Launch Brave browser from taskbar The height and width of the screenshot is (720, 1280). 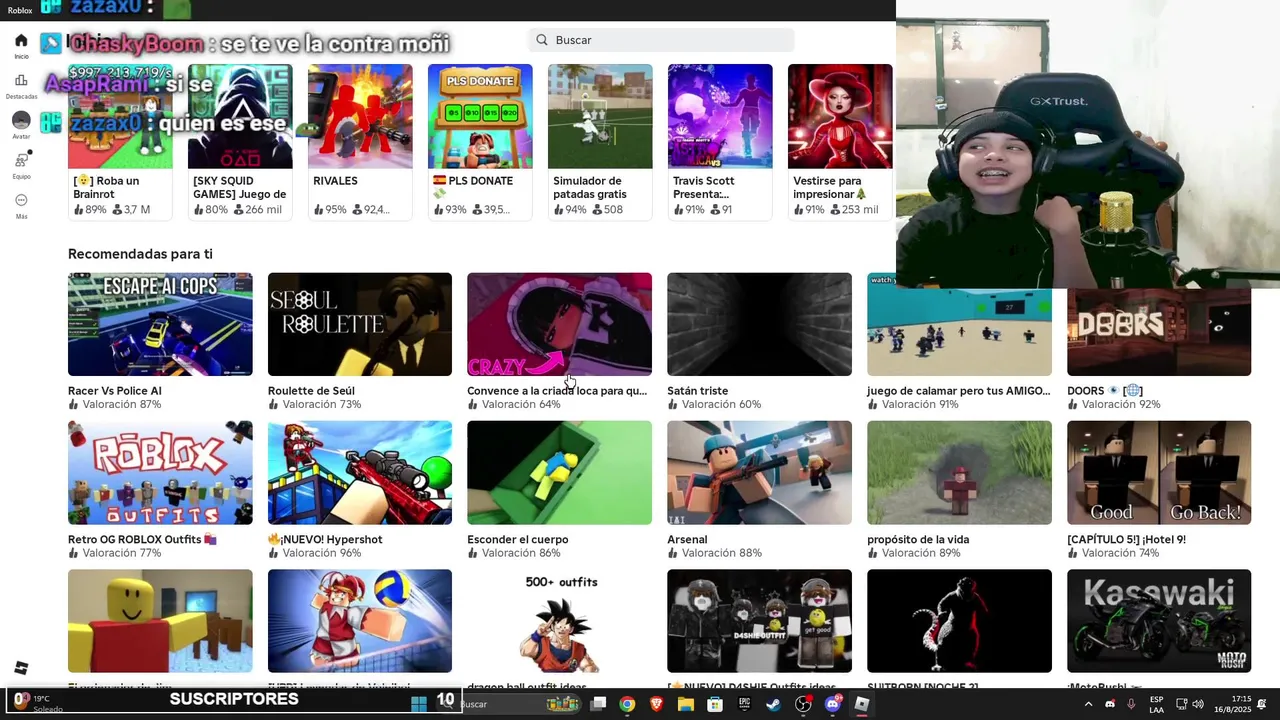tap(656, 704)
